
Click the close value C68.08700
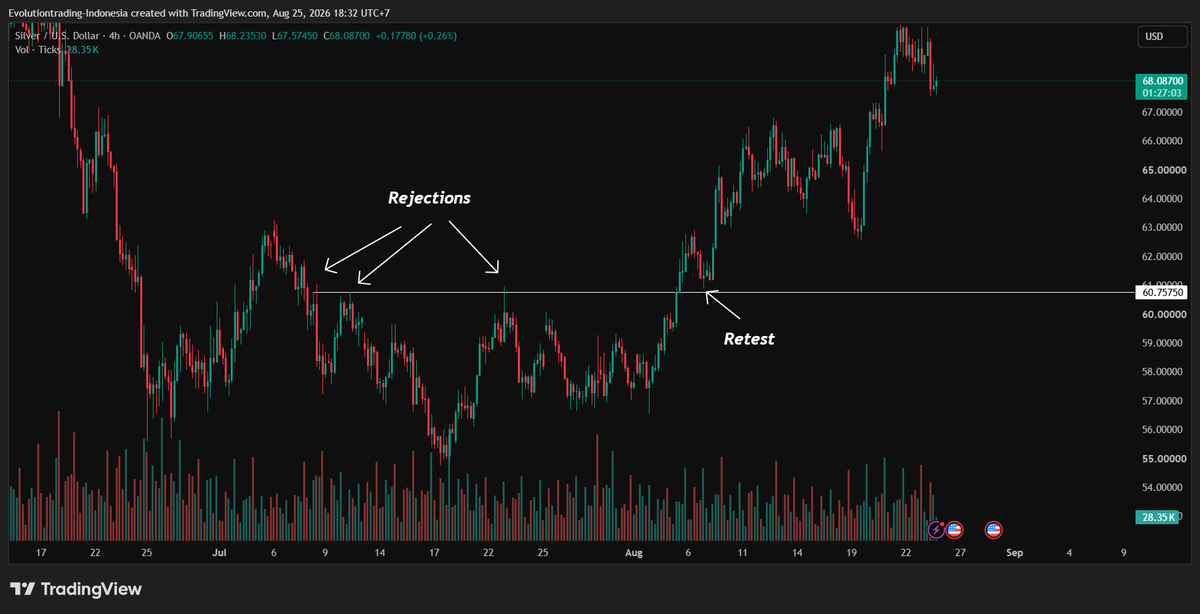(x=346, y=35)
